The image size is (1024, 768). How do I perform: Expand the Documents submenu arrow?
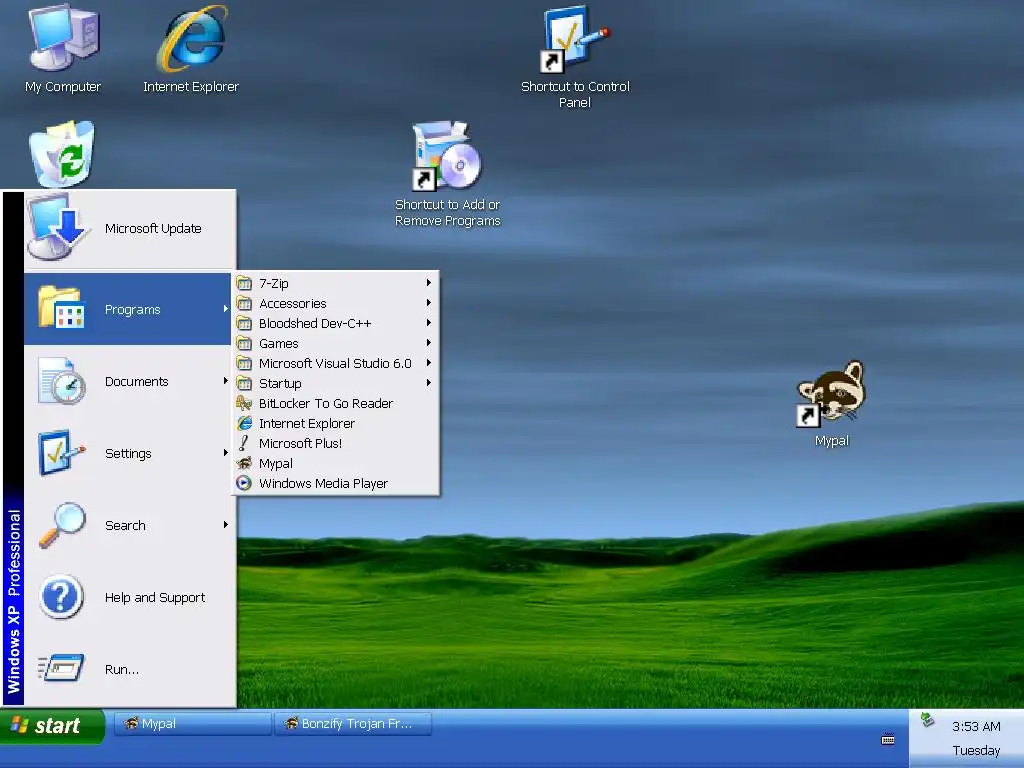pos(225,381)
